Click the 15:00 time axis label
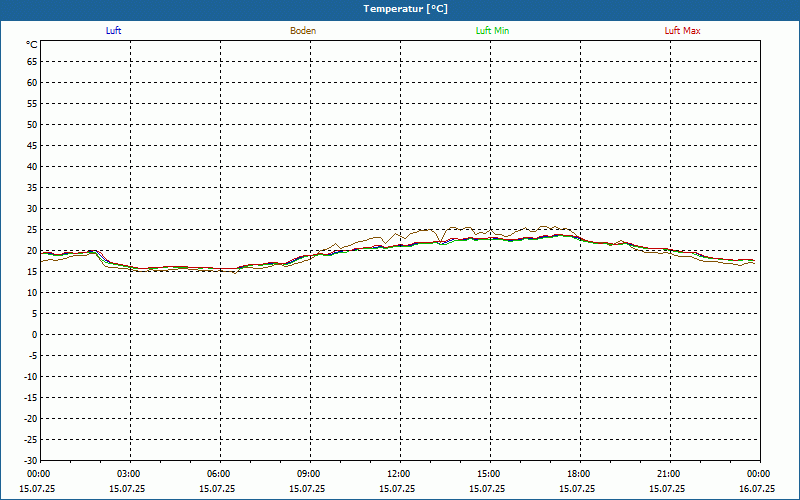 490,474
